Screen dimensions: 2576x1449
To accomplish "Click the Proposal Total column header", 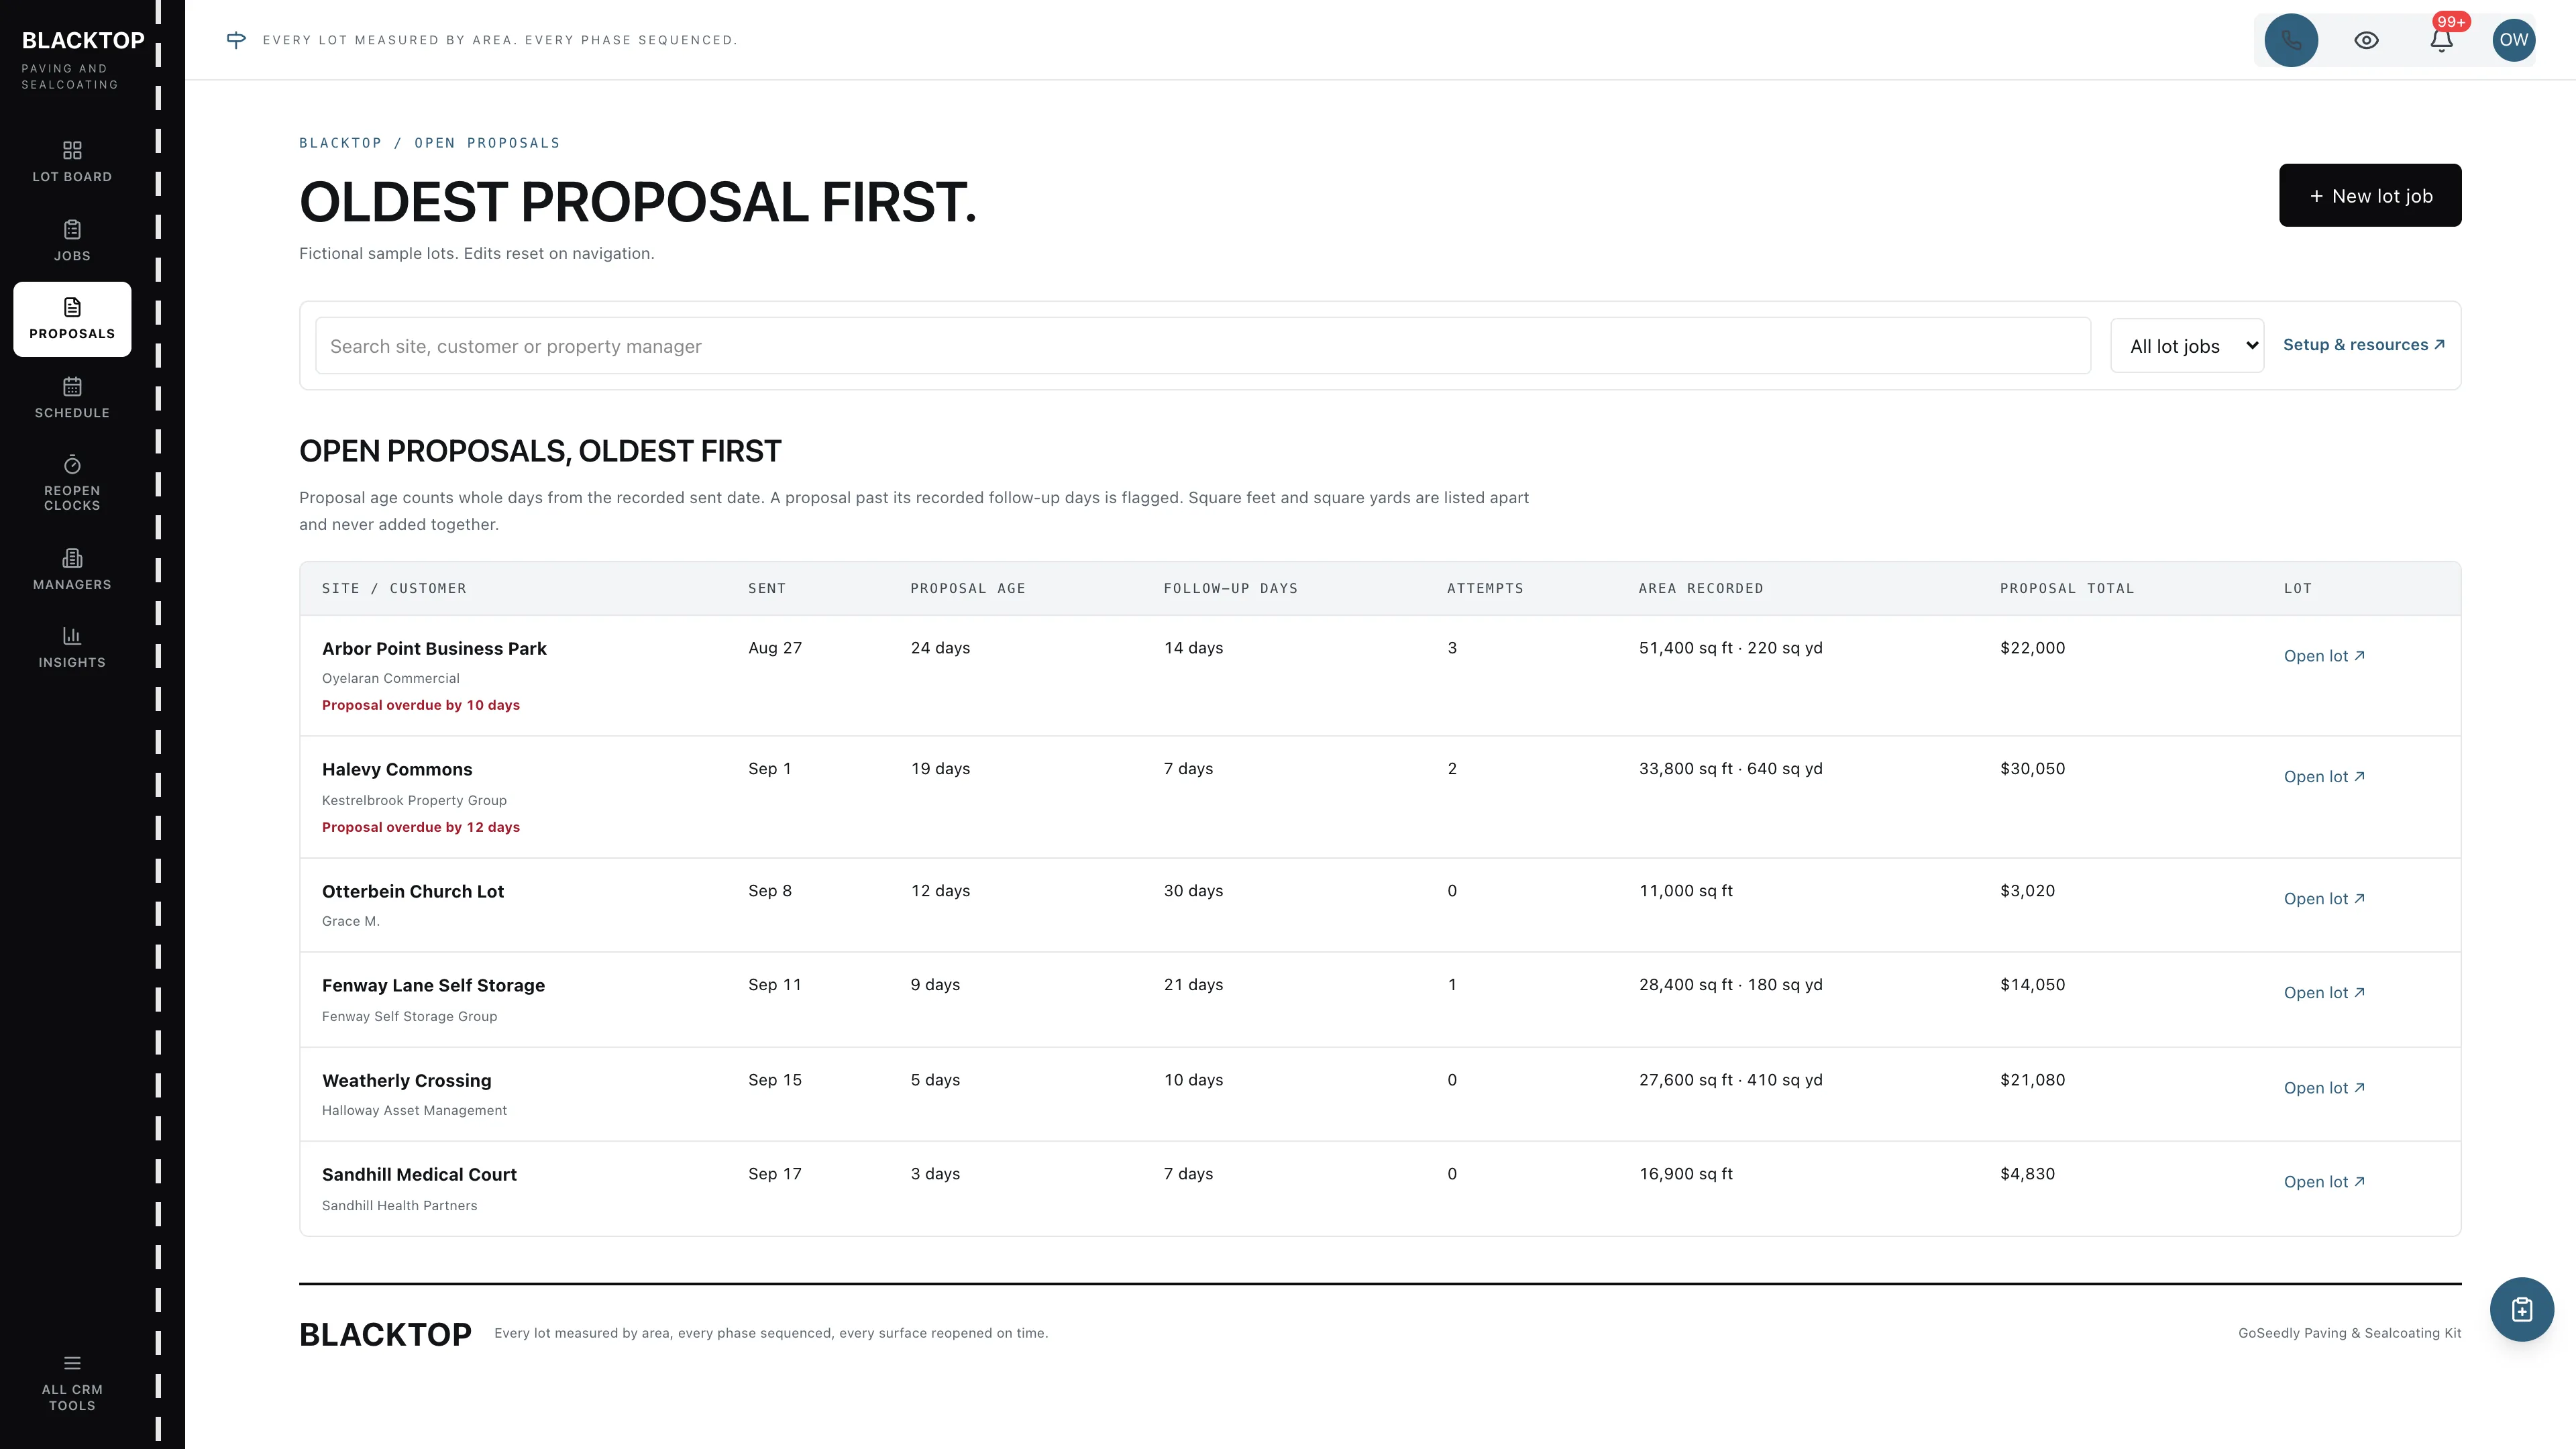I will pos(2067,588).
